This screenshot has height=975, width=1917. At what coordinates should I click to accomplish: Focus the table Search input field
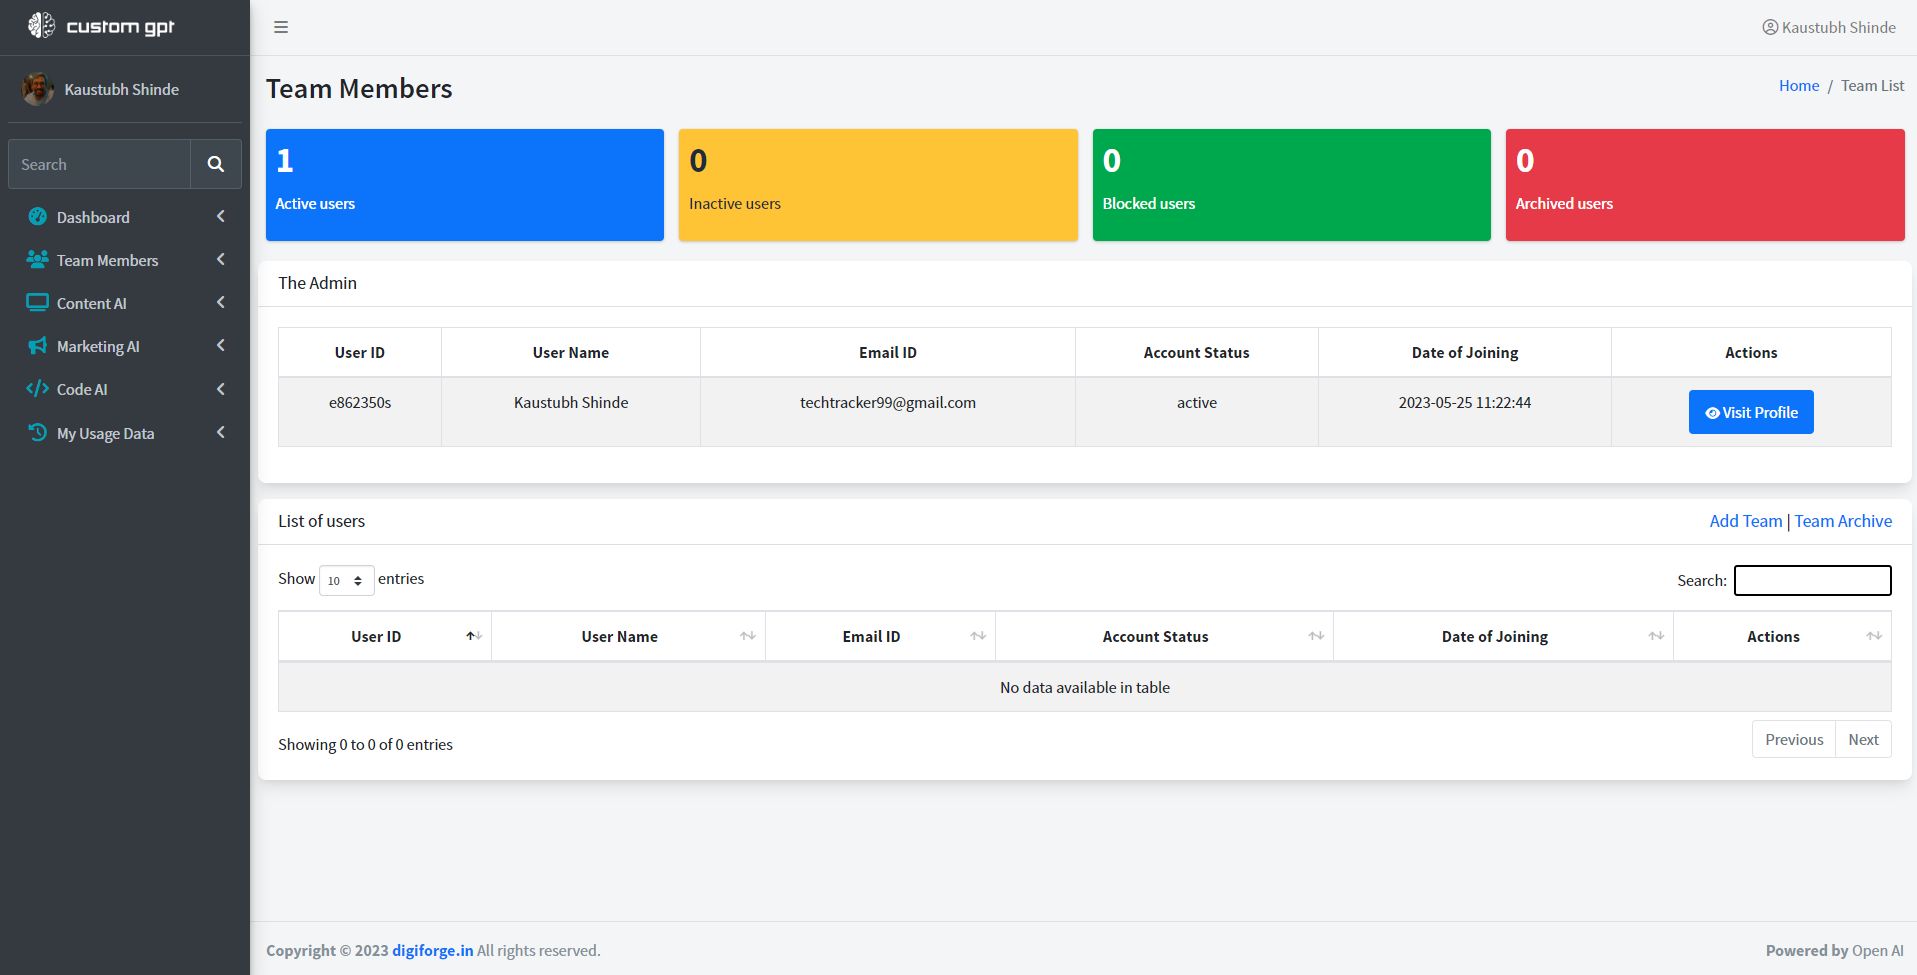[x=1811, y=580]
